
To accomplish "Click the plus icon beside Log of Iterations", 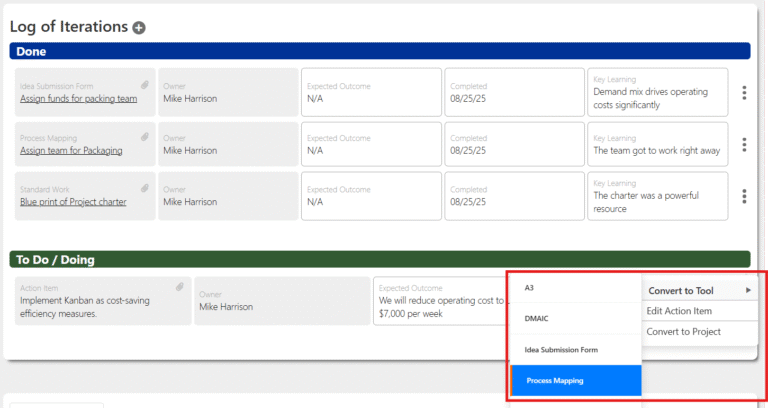I will (139, 28).
